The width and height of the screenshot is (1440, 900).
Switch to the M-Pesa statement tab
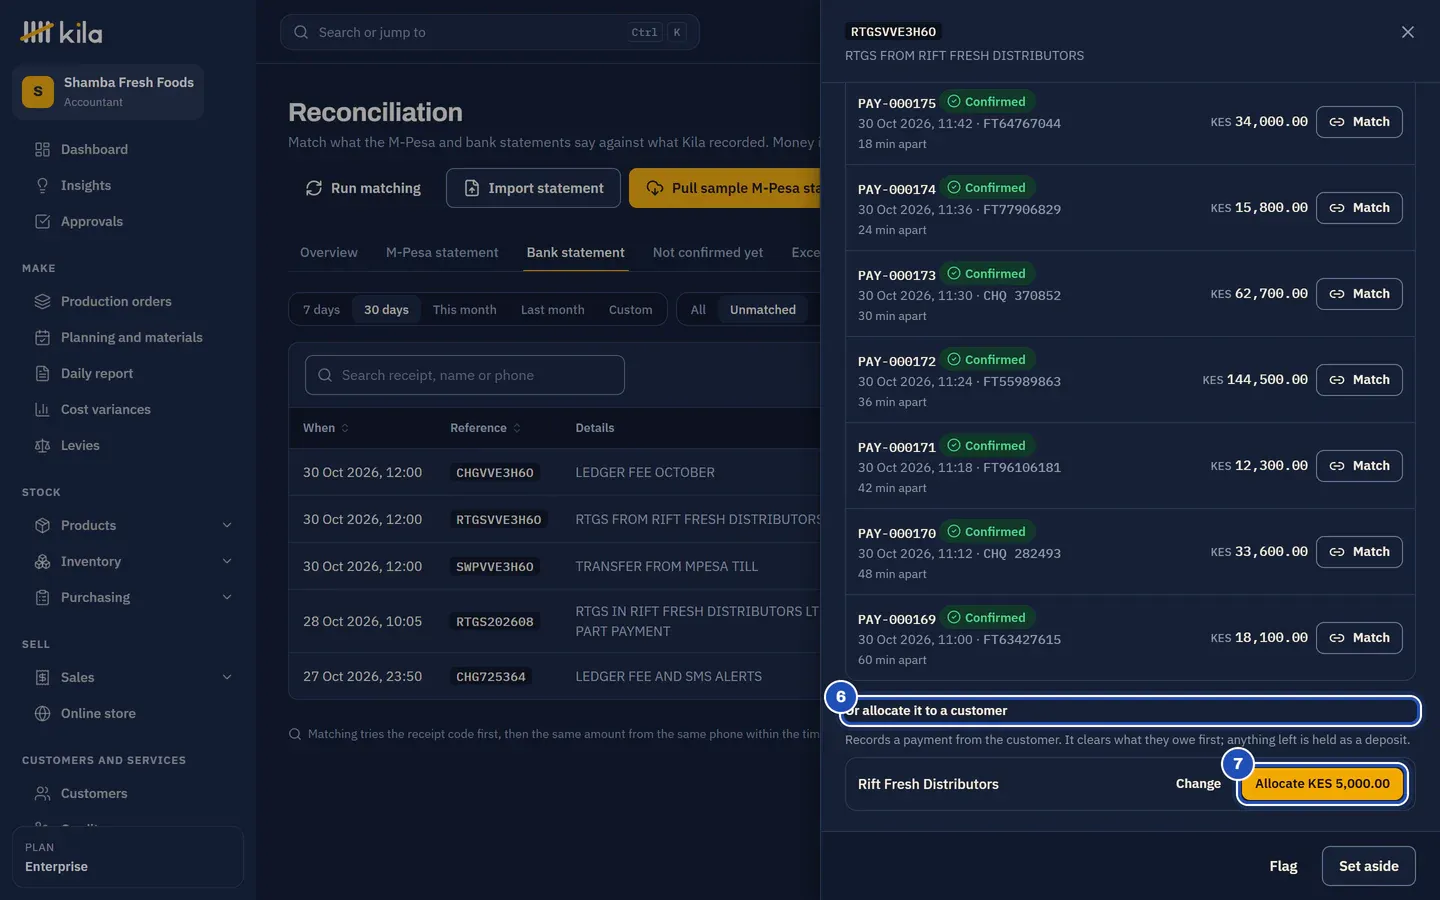click(x=442, y=253)
